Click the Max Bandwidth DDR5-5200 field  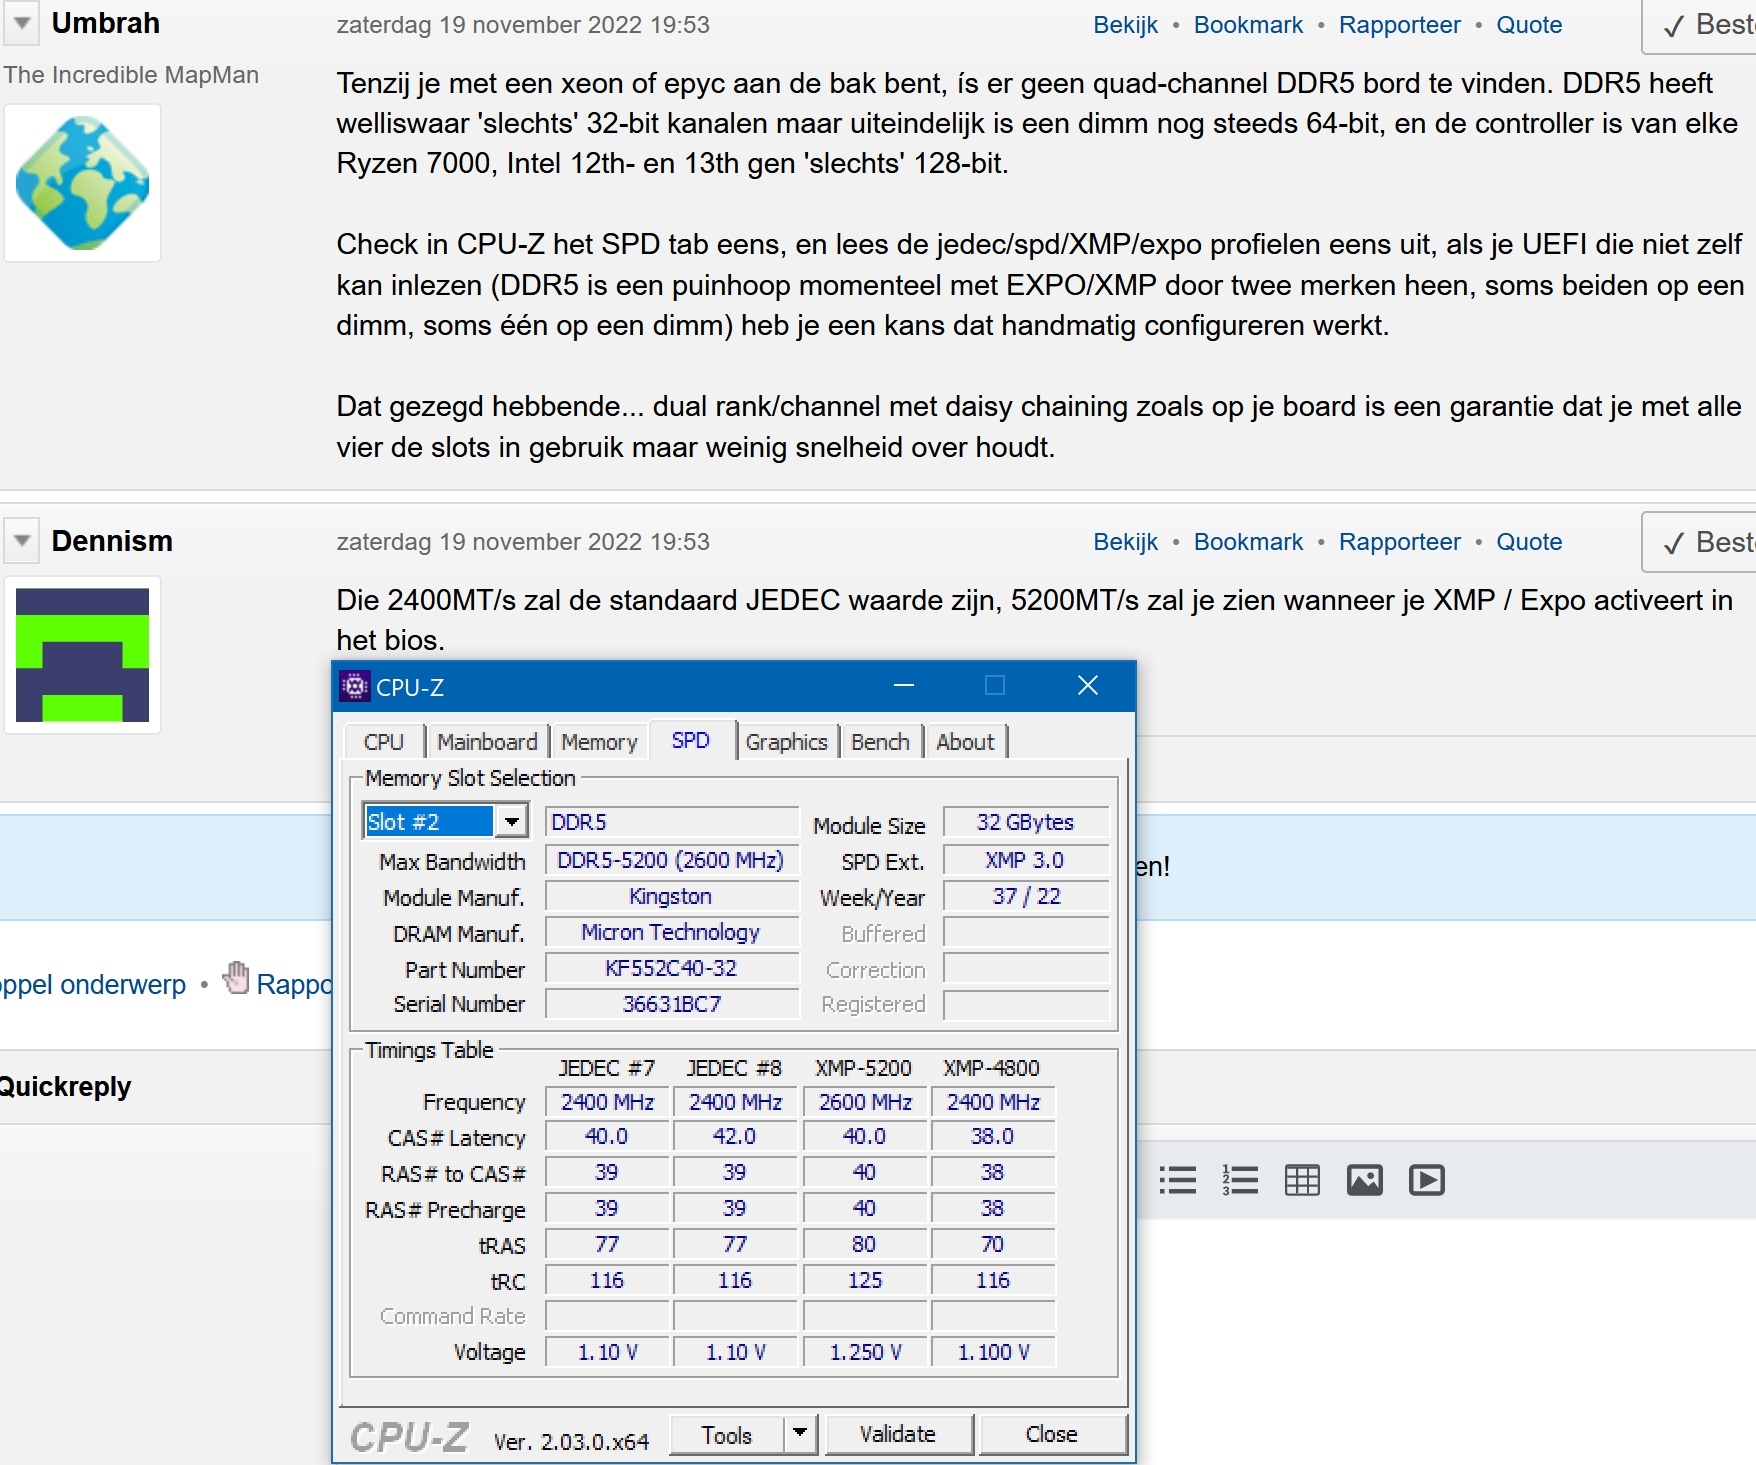point(671,860)
